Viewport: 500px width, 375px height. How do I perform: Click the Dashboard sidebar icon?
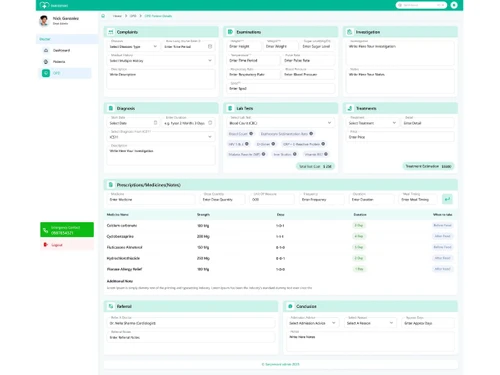[46, 50]
